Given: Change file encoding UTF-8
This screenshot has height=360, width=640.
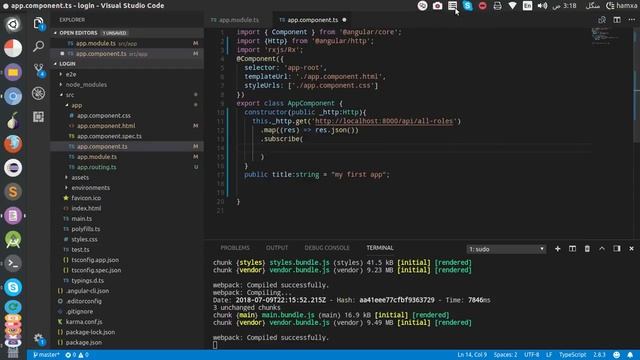Looking at the screenshot, I should (x=531, y=355).
